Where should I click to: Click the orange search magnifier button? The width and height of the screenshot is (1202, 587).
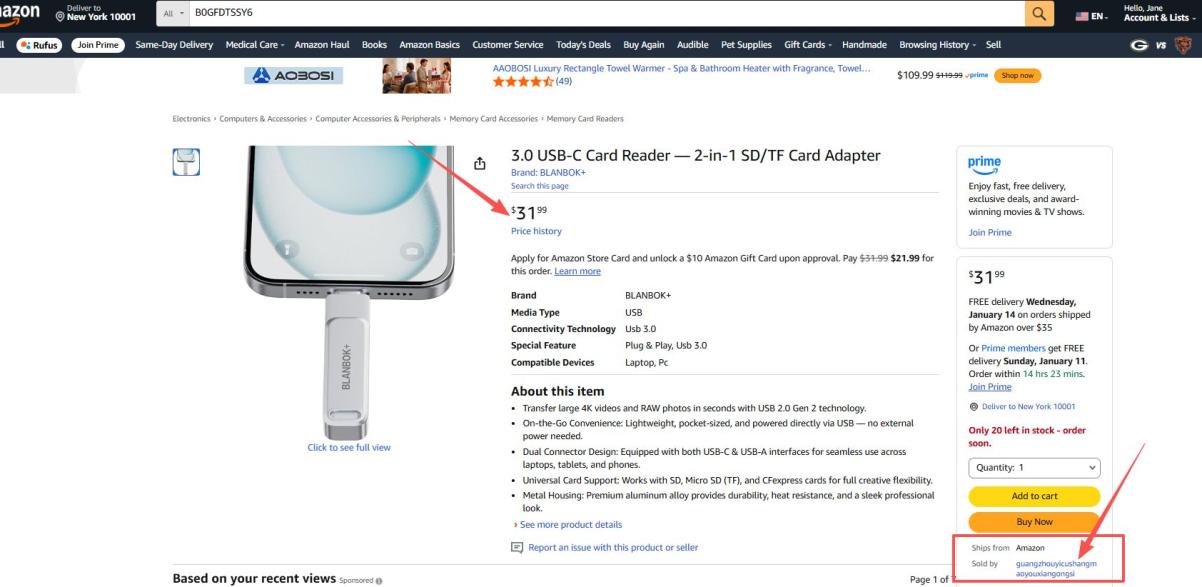[1039, 13]
